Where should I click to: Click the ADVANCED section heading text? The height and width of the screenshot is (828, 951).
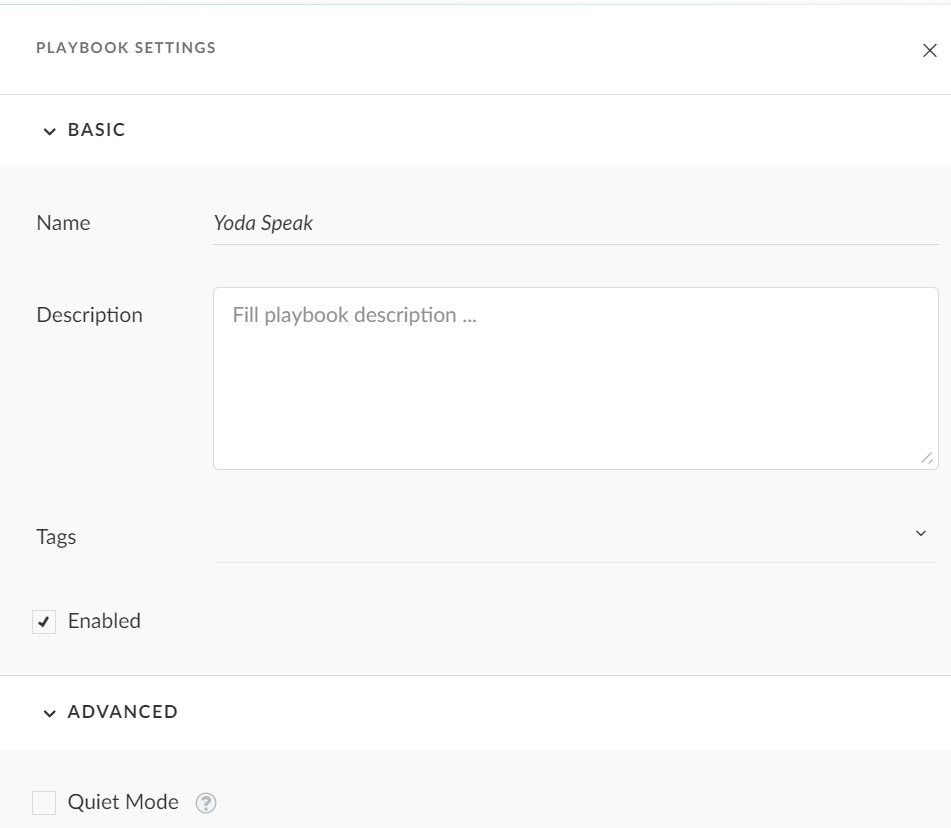(122, 712)
